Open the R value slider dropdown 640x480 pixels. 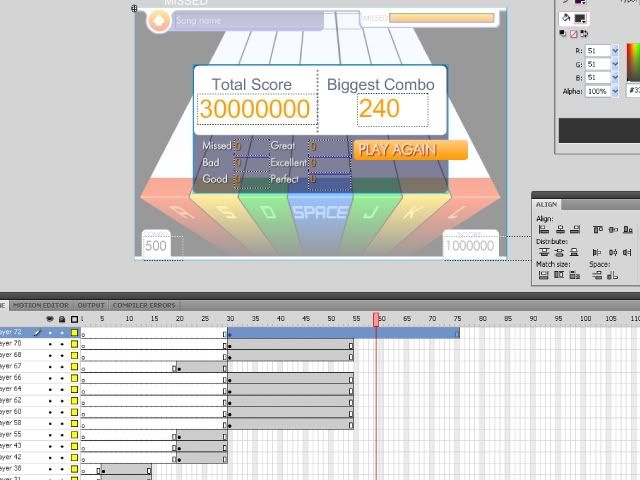click(x=615, y=51)
